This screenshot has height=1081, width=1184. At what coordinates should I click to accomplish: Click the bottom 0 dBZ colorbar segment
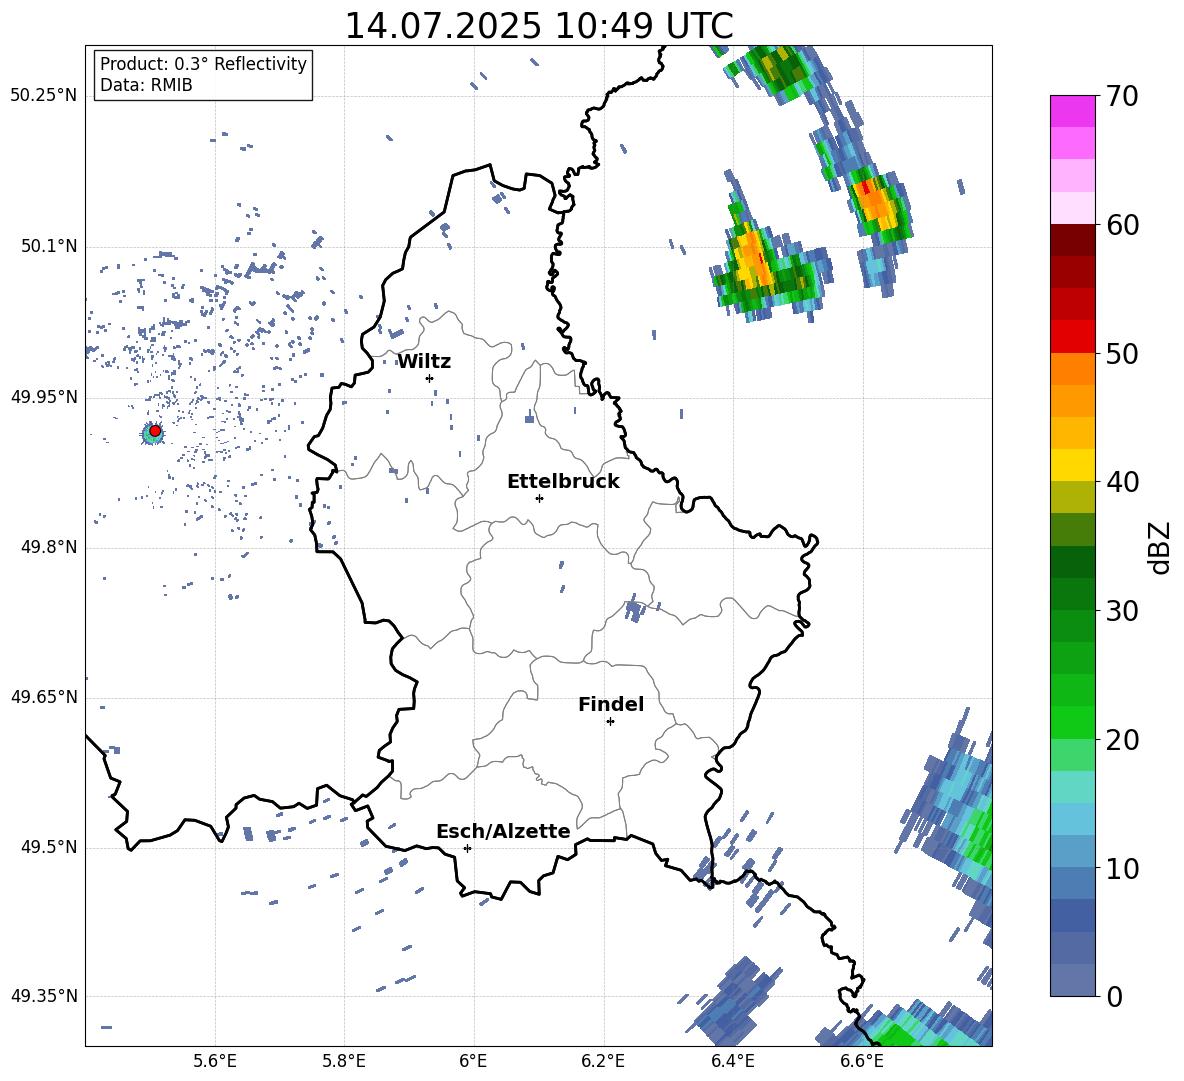[x=1072, y=980]
